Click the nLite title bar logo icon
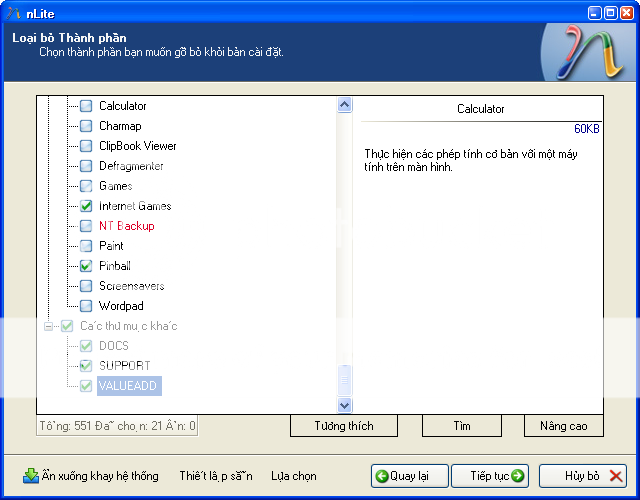The height and width of the screenshot is (500, 640). click(13, 13)
